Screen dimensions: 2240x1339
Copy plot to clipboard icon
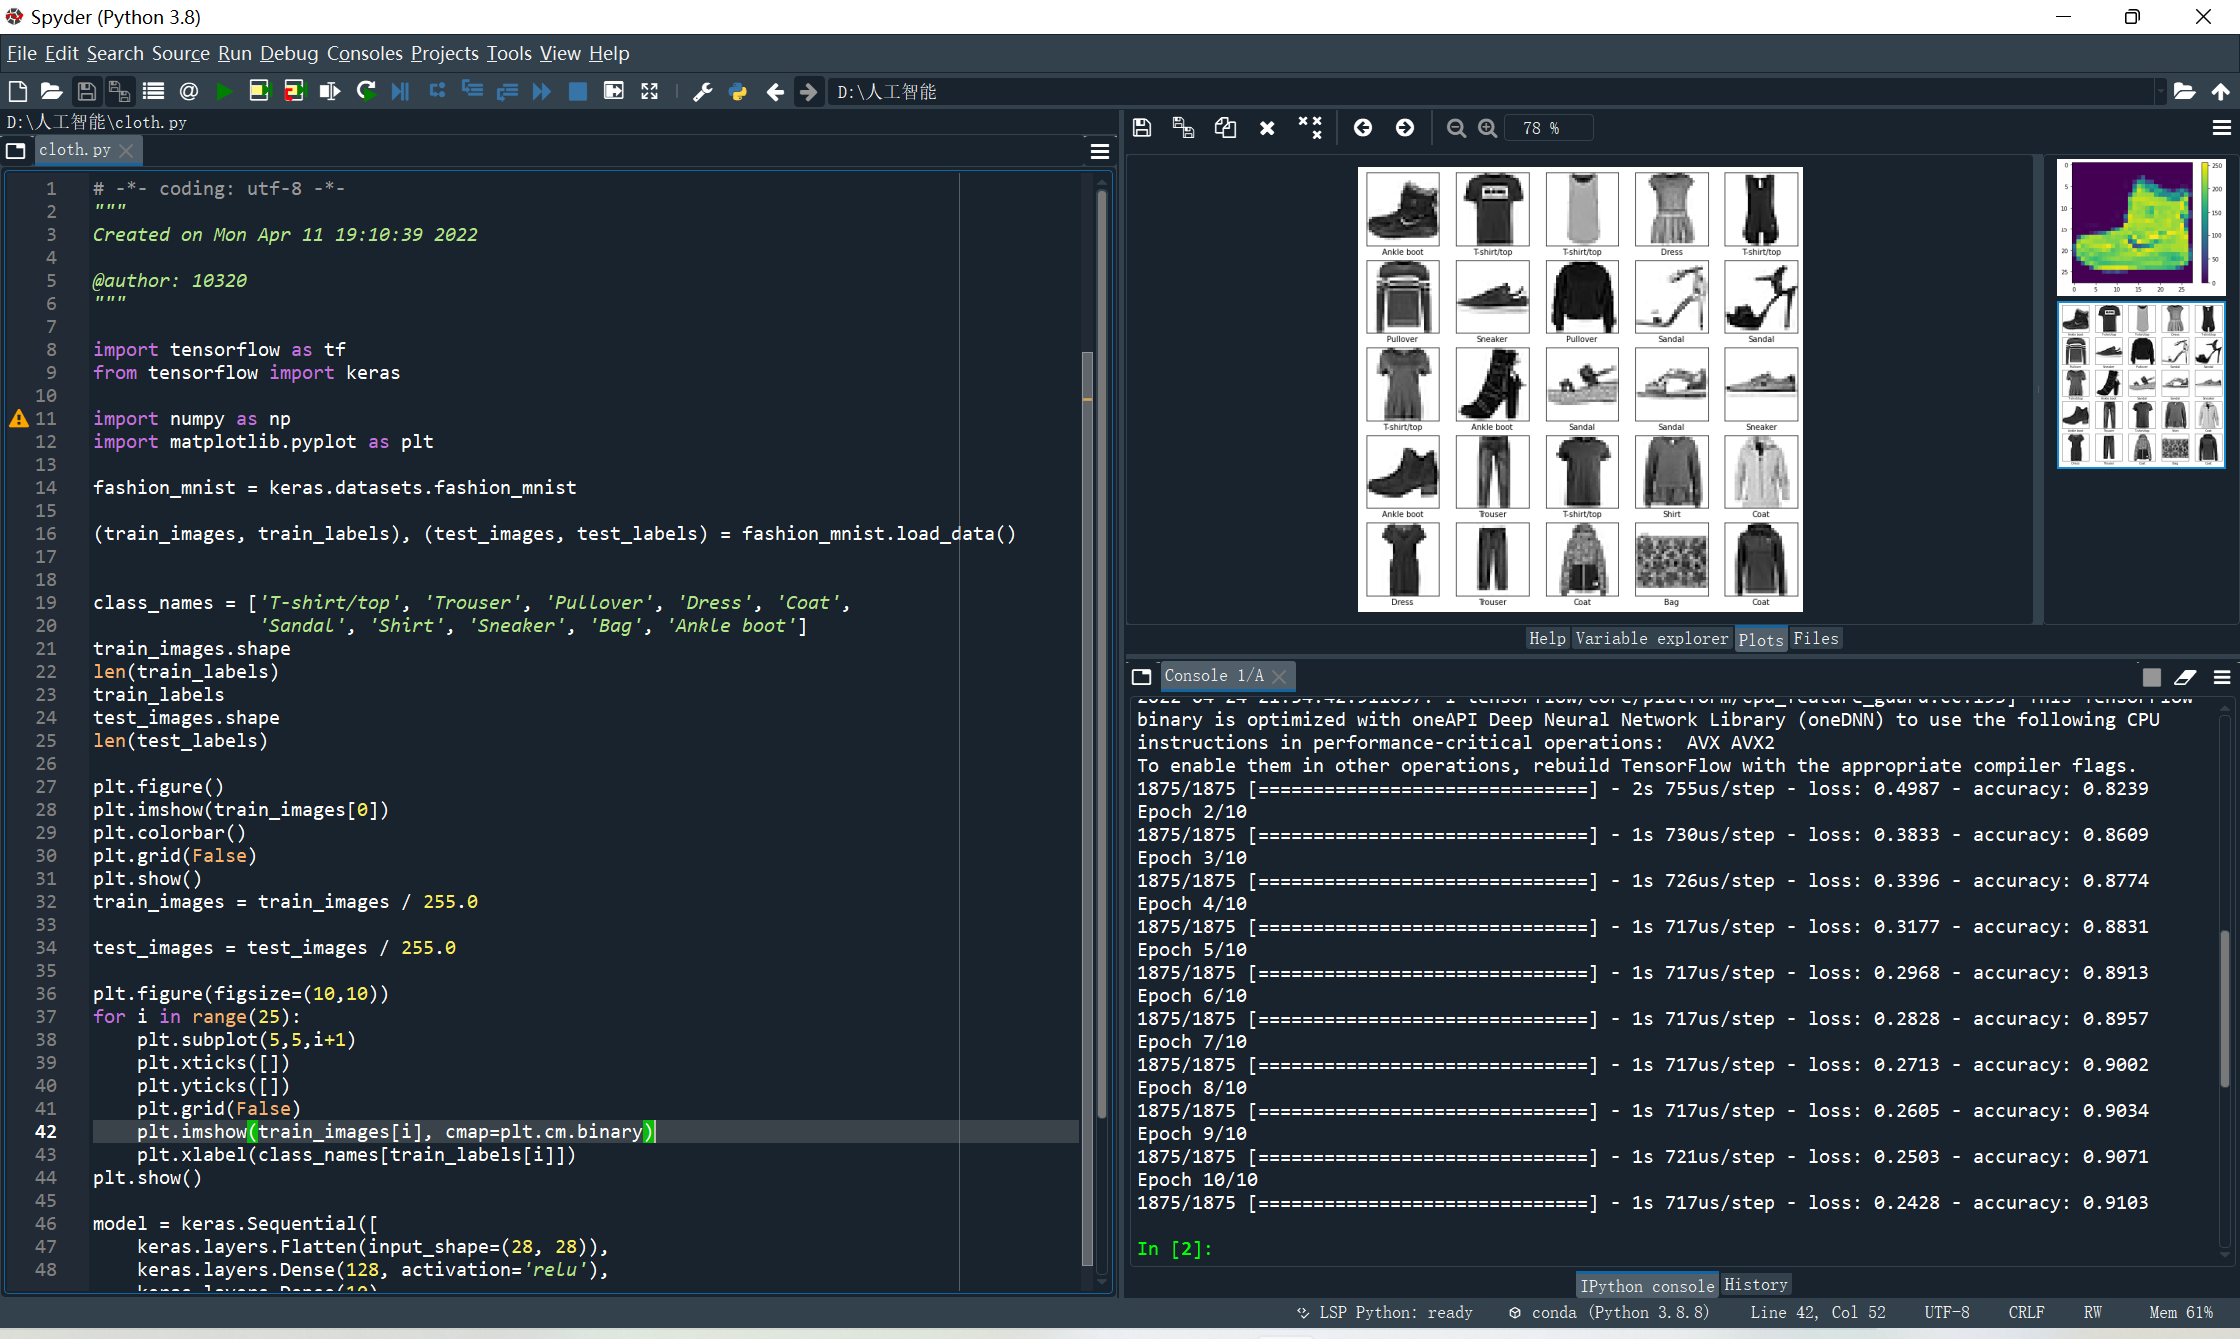pos(1225,128)
